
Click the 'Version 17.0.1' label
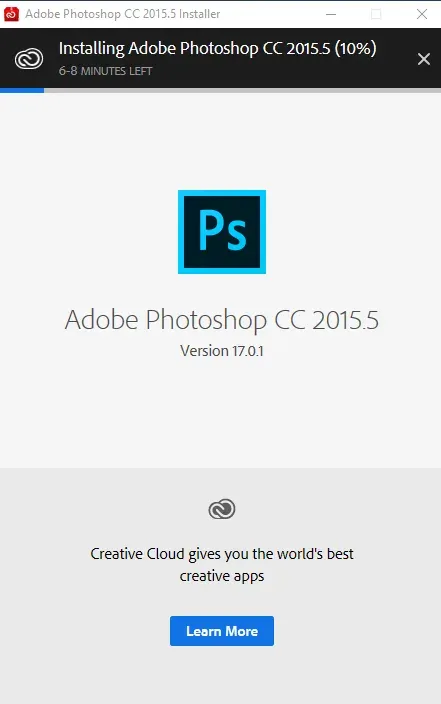(222, 351)
